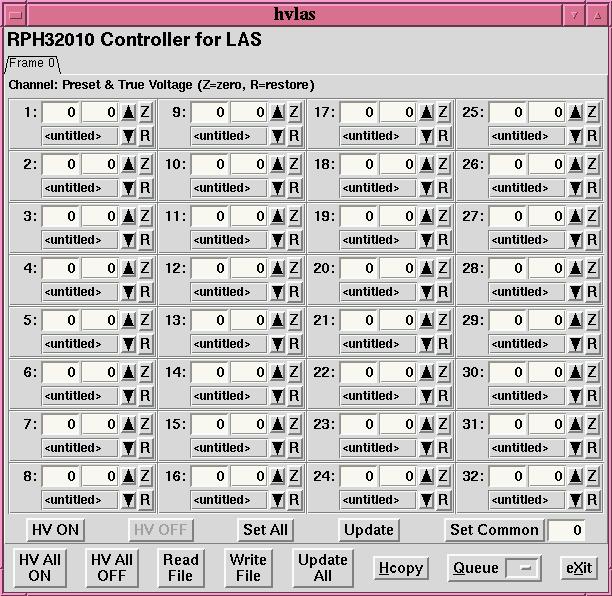Restore channel 8 using its R button
The height and width of the screenshot is (596, 612).
(x=144, y=500)
